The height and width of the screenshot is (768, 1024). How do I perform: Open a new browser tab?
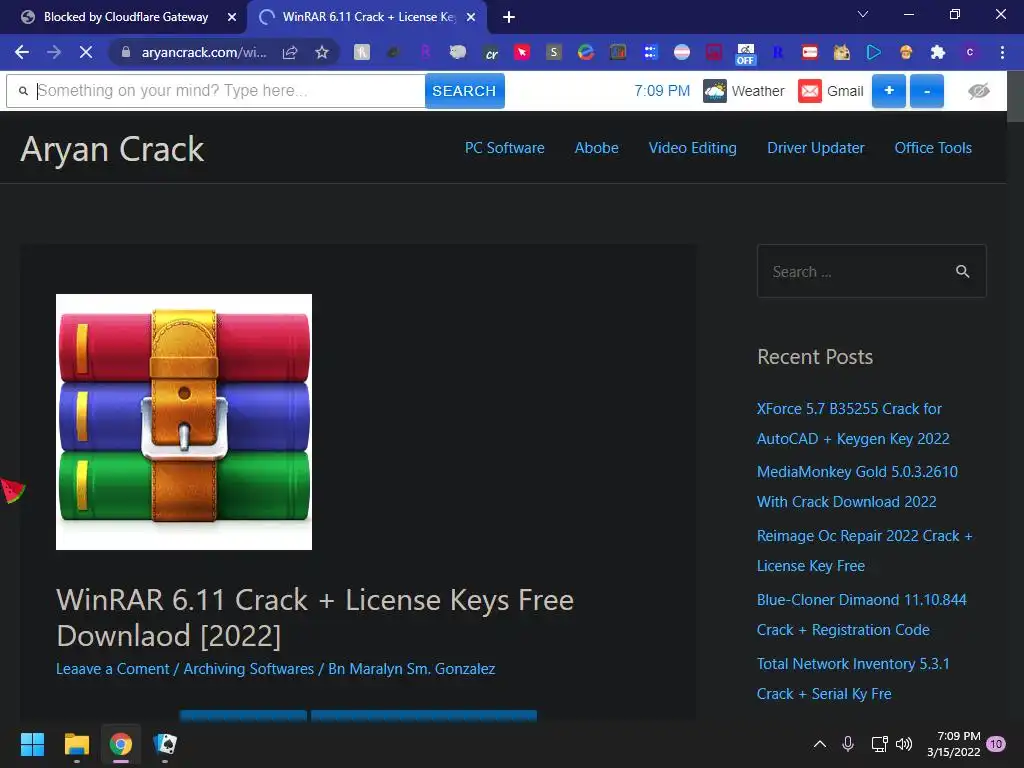pos(509,17)
